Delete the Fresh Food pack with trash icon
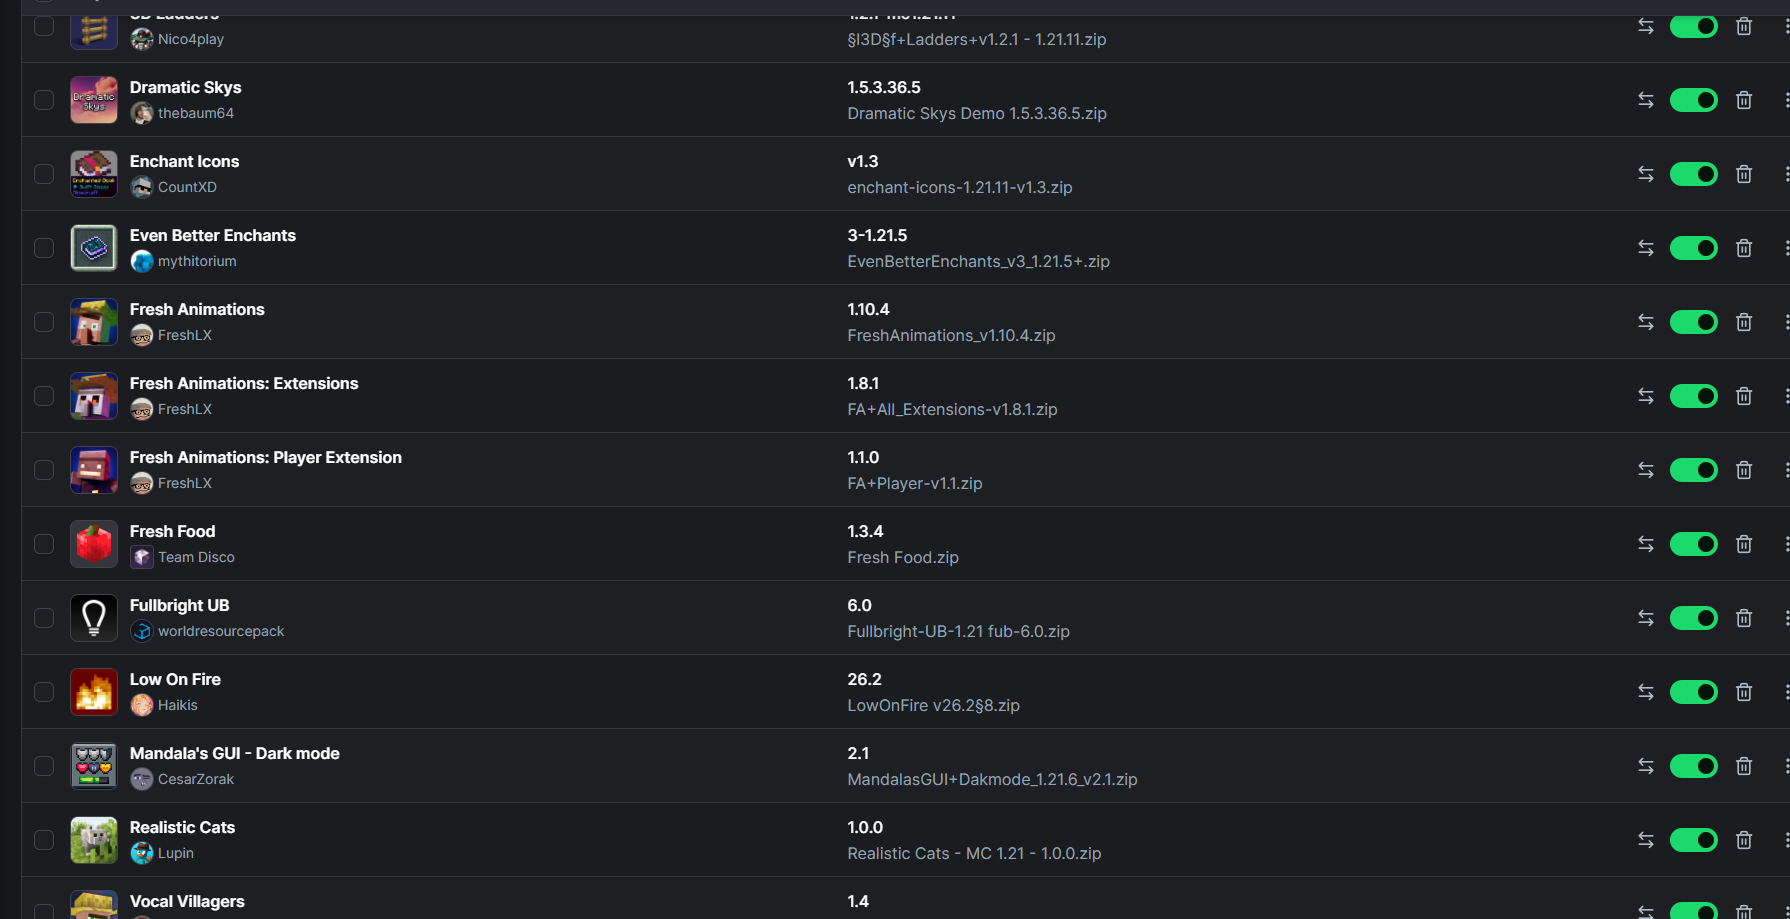This screenshot has height=919, width=1790. coord(1744,544)
